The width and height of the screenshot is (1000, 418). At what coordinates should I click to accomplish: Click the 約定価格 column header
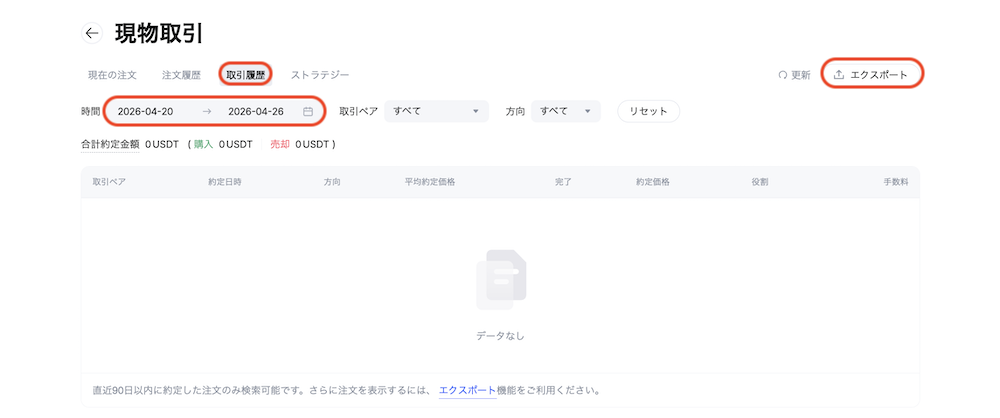[x=652, y=182]
